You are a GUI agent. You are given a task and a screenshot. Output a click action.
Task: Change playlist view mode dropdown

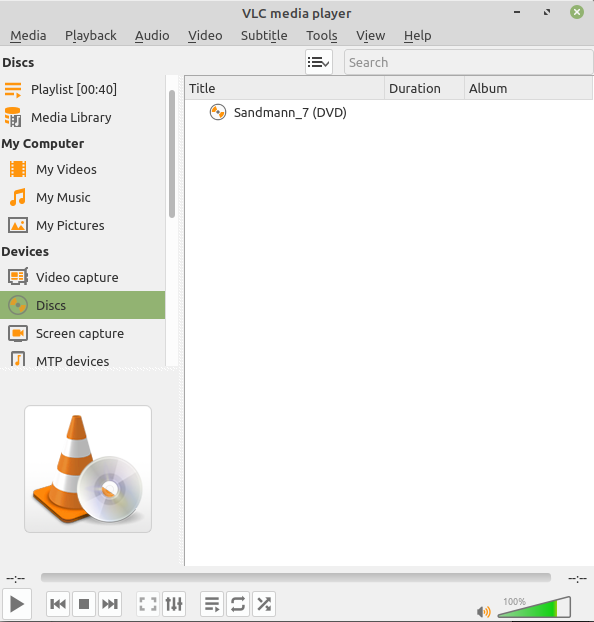[319, 62]
